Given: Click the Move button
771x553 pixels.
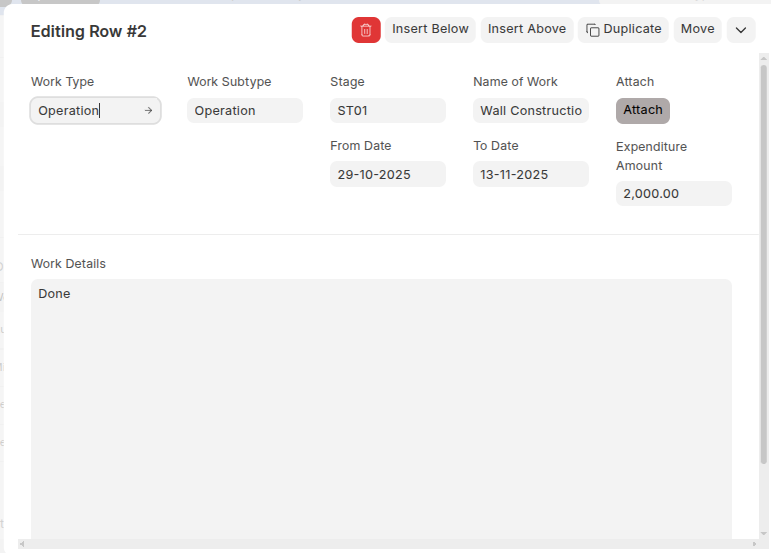Looking at the screenshot, I should 697,30.
